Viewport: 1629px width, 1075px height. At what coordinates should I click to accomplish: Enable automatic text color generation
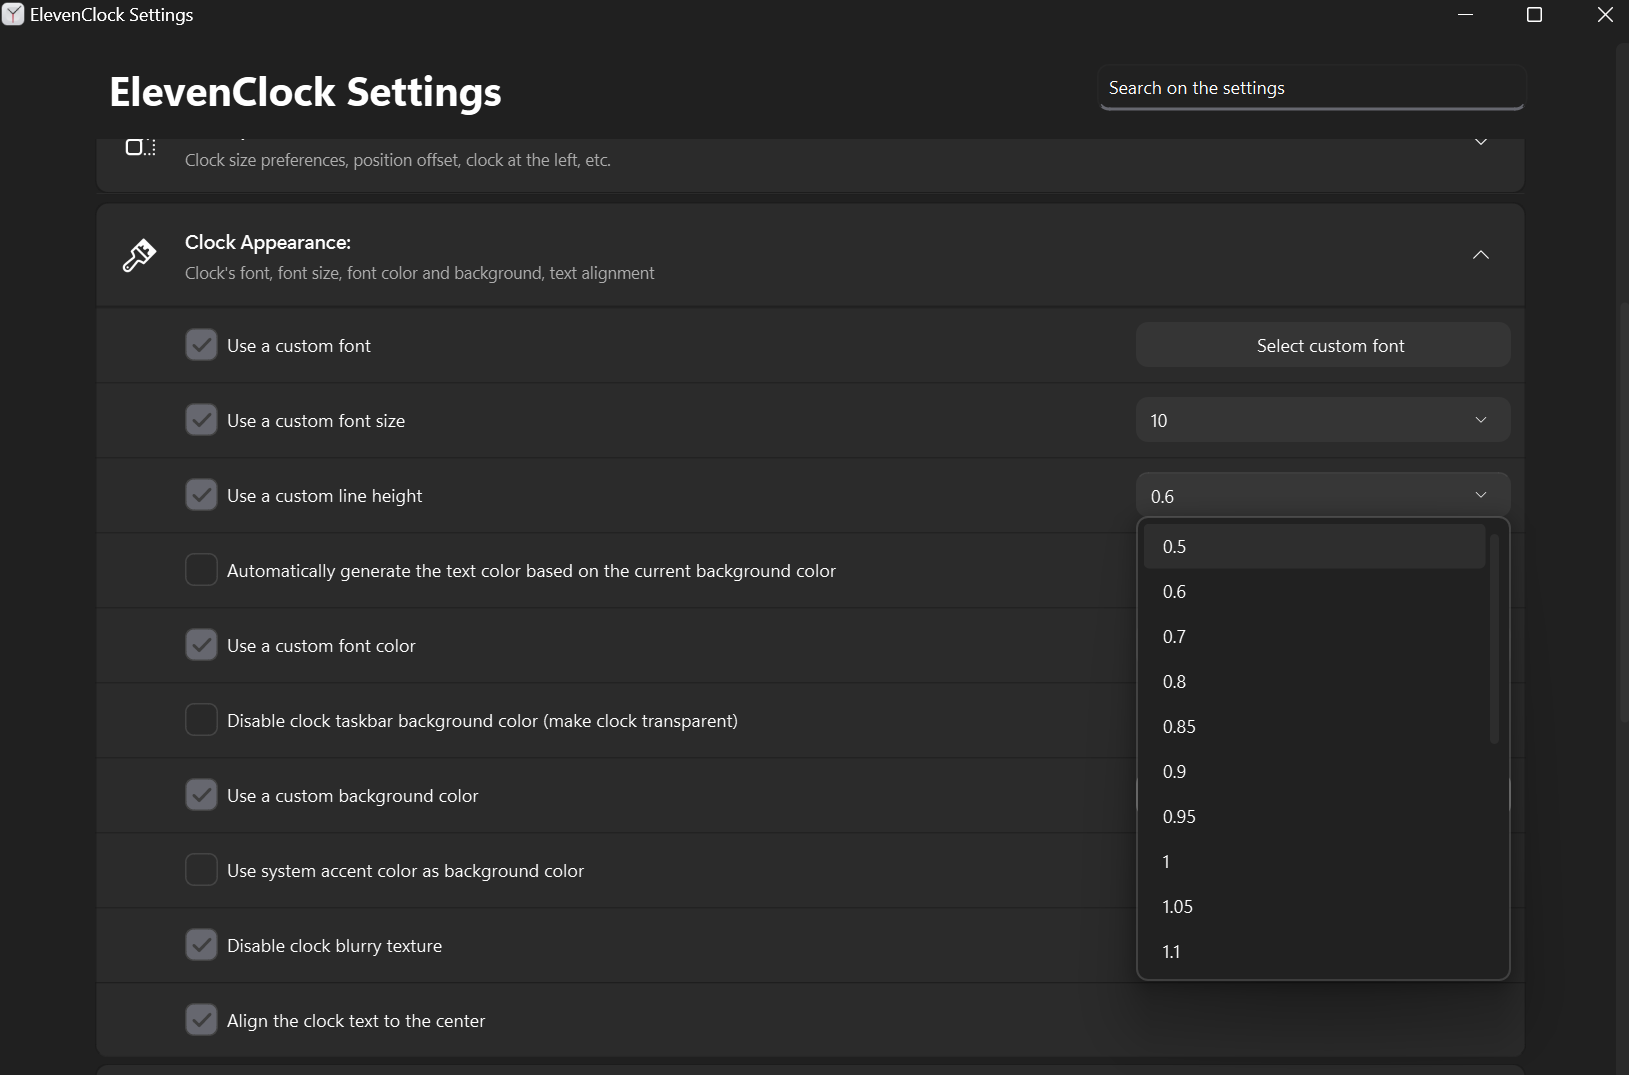pyautogui.click(x=201, y=569)
